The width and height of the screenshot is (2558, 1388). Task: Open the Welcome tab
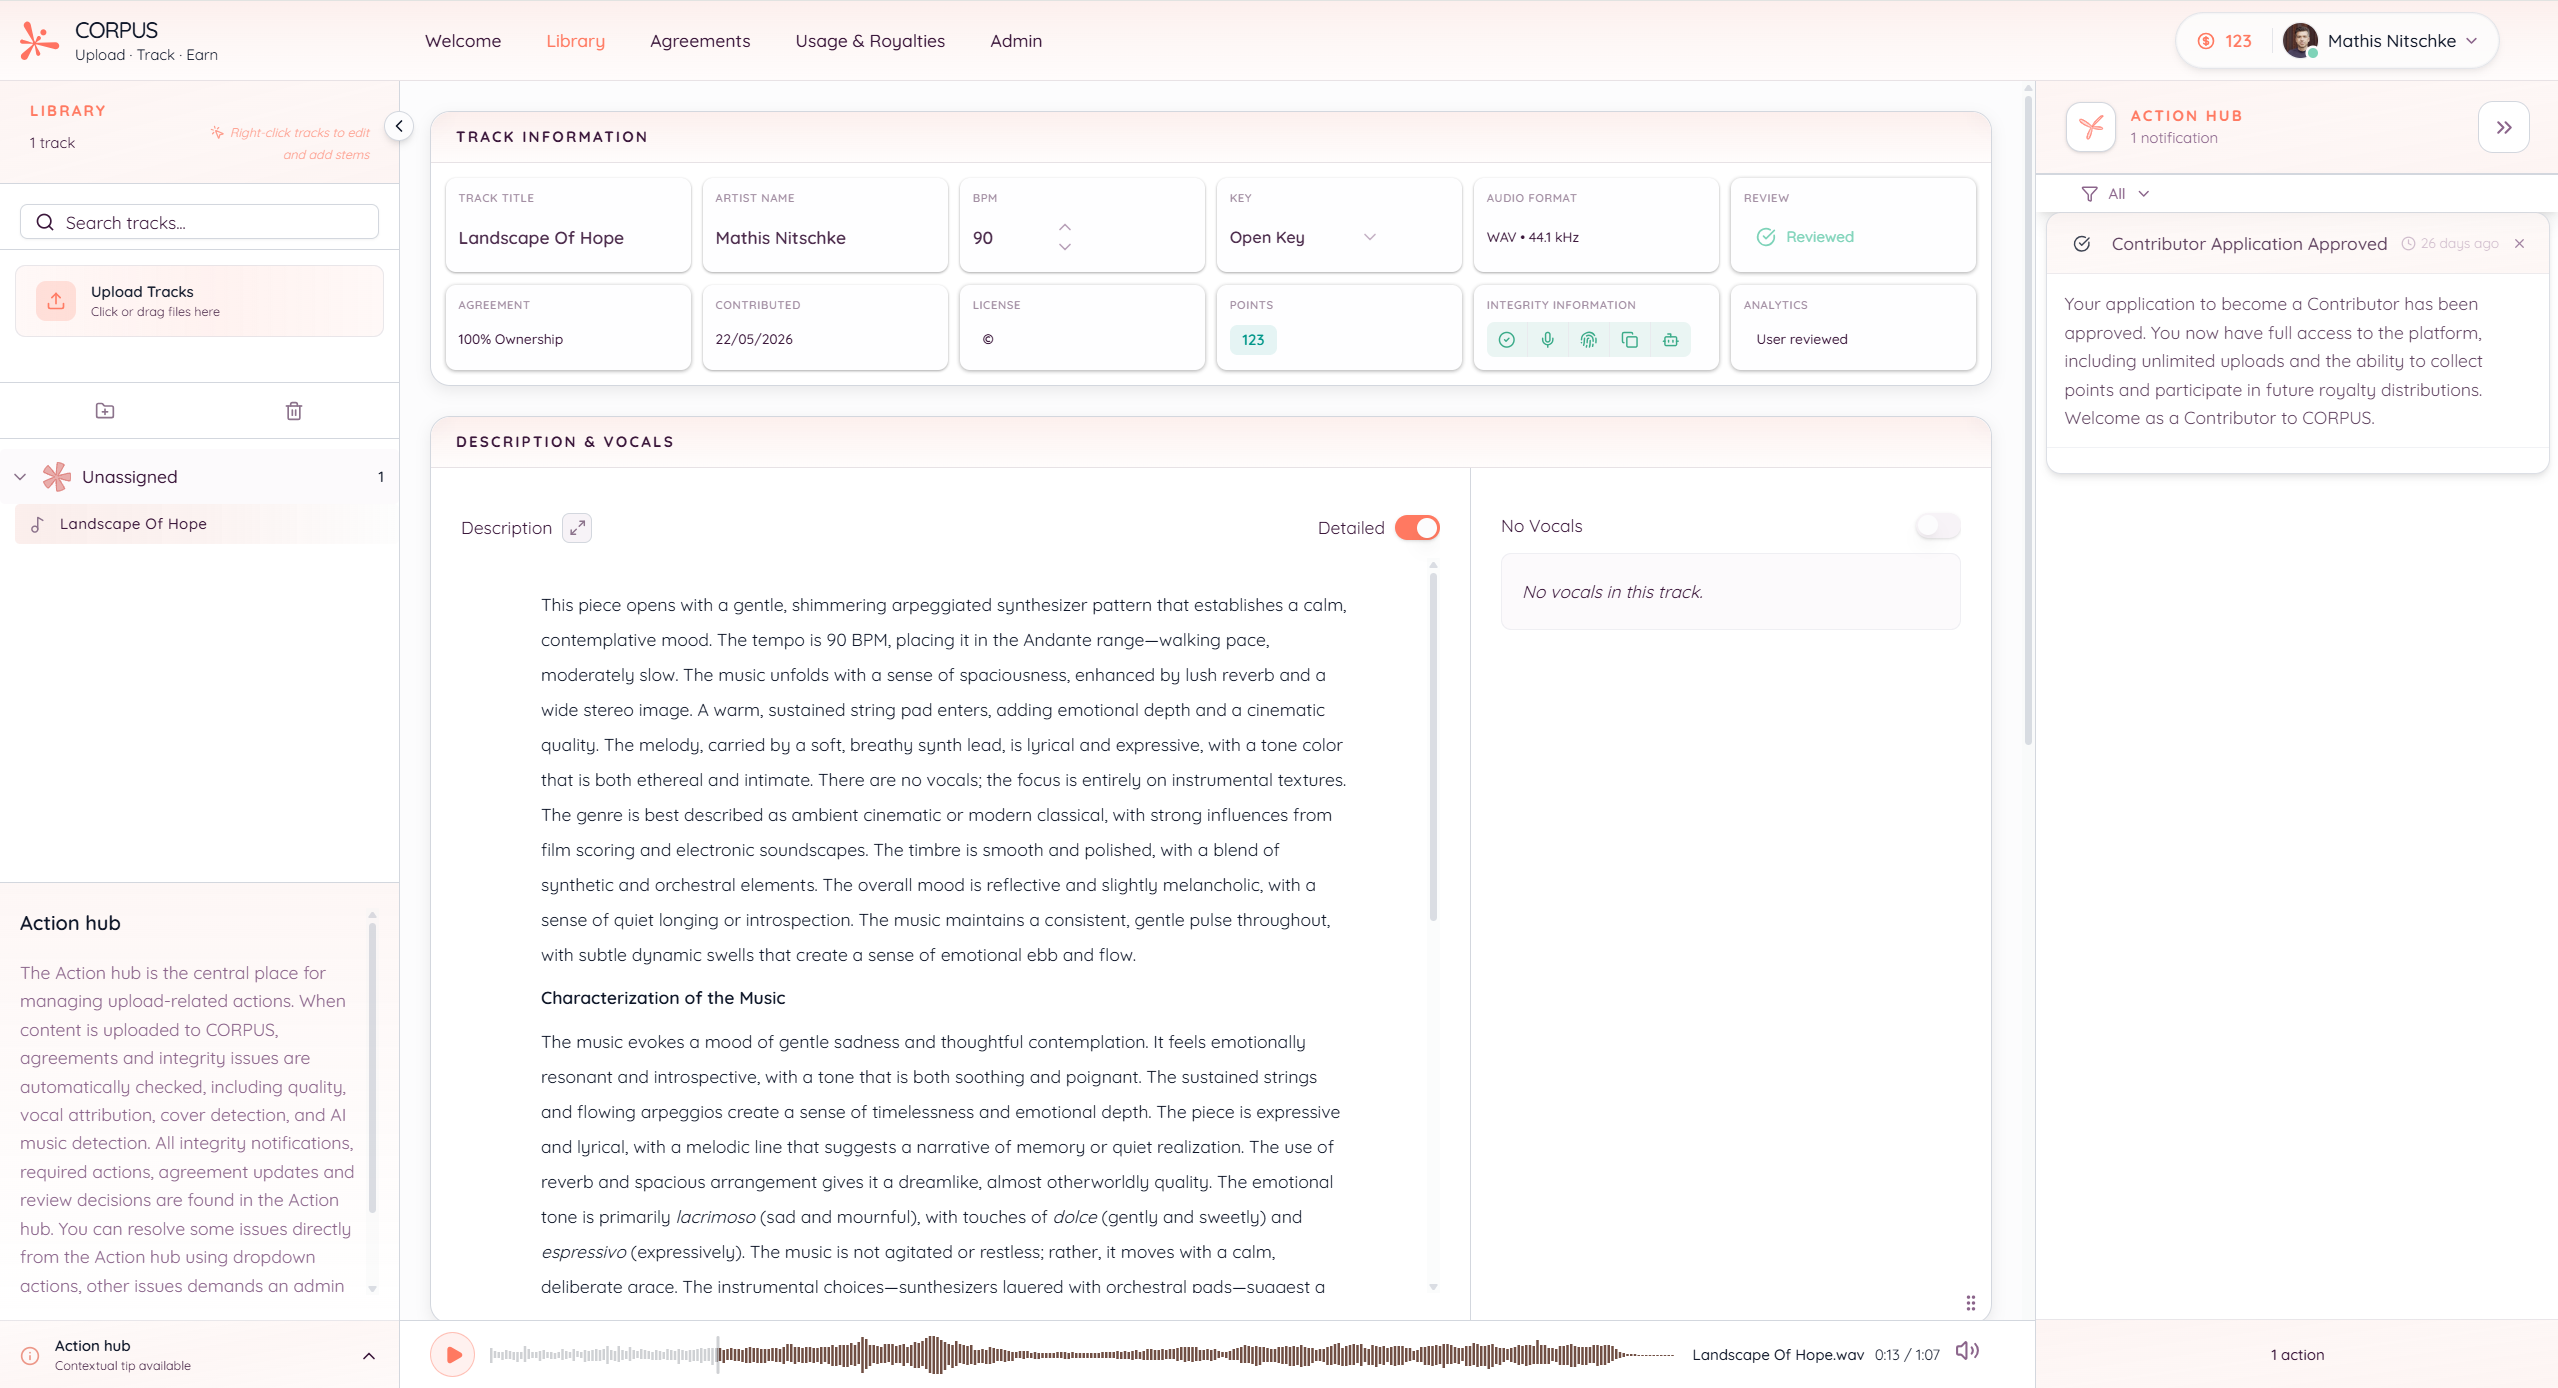pos(463,41)
